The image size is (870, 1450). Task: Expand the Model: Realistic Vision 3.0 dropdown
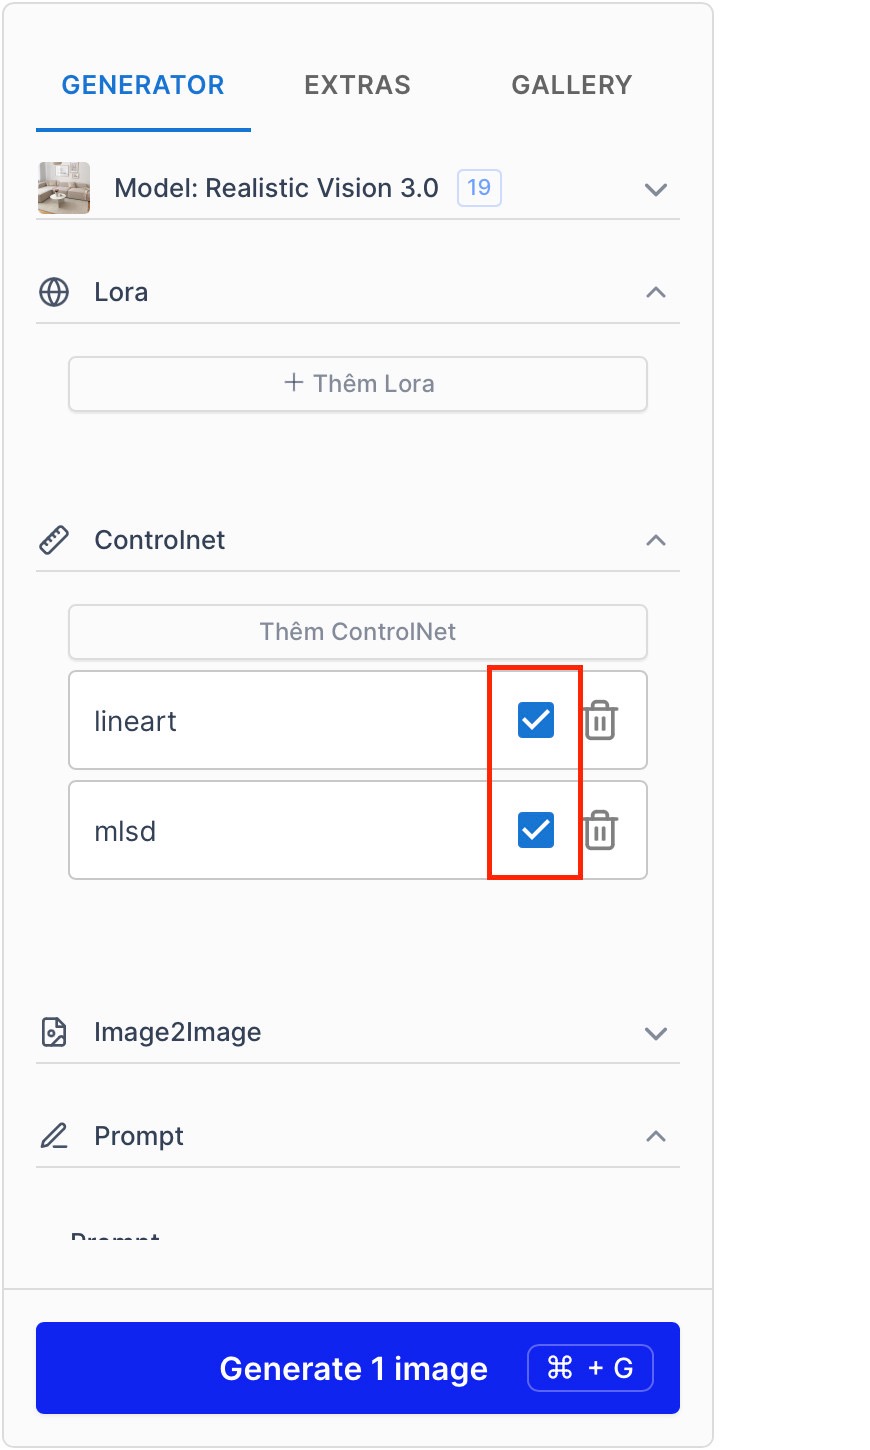(656, 189)
